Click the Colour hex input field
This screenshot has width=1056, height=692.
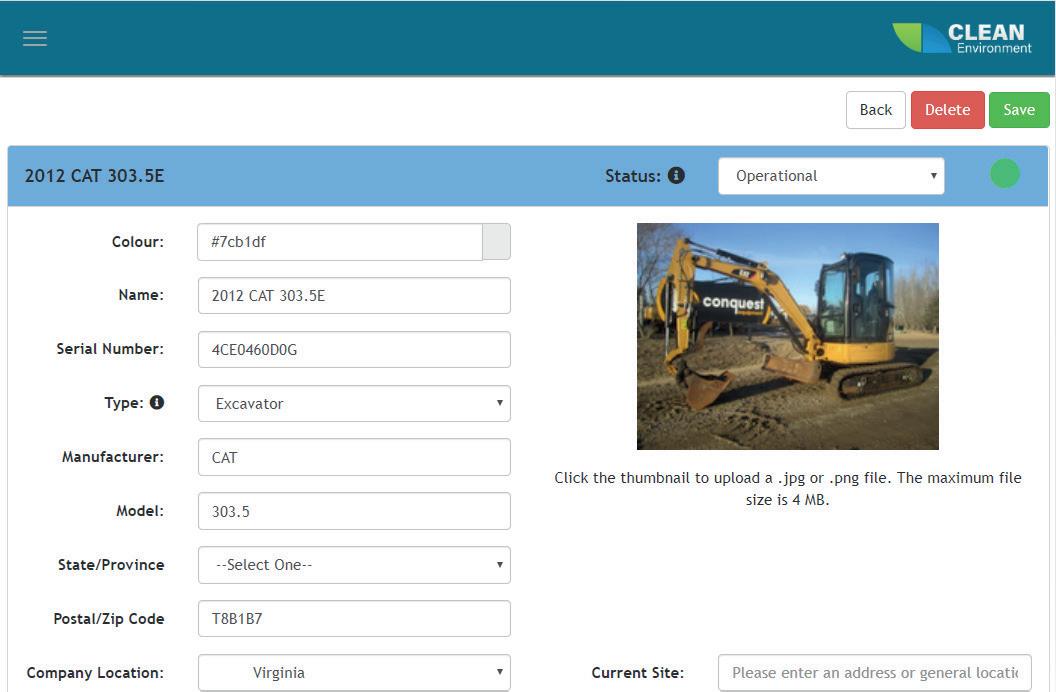tap(340, 242)
